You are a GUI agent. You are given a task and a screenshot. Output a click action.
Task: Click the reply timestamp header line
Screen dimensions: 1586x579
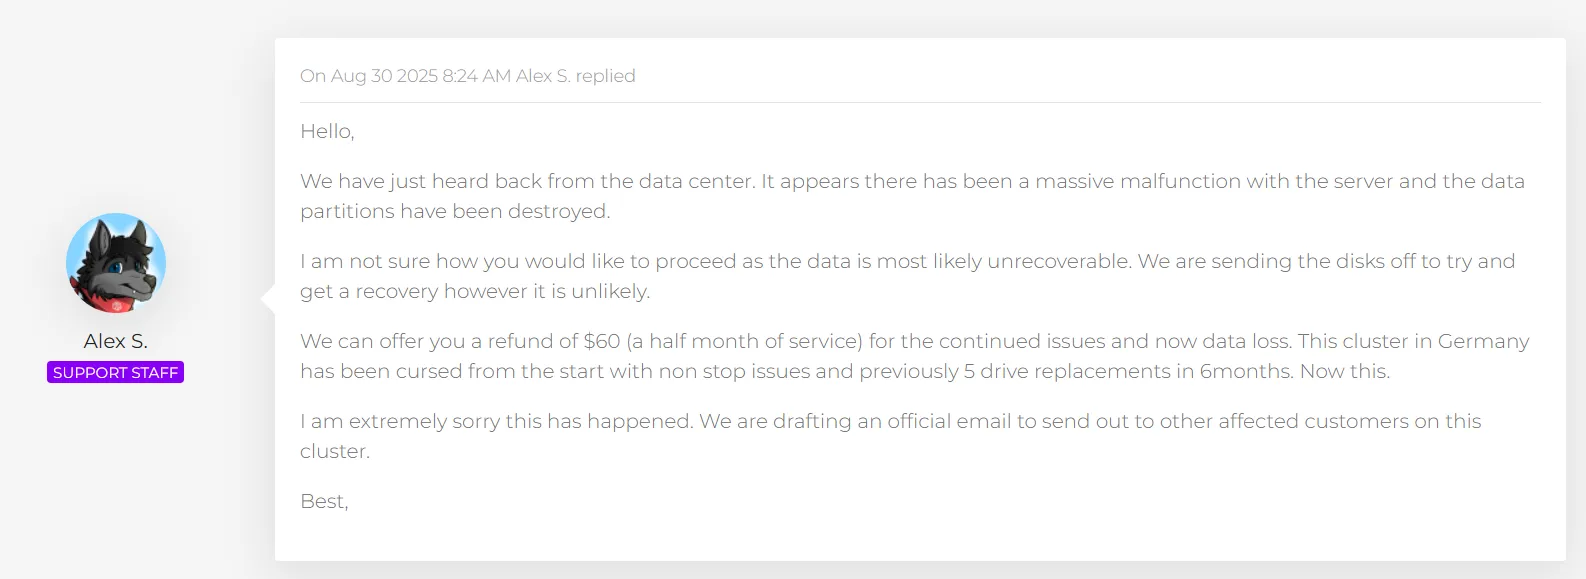tap(467, 76)
